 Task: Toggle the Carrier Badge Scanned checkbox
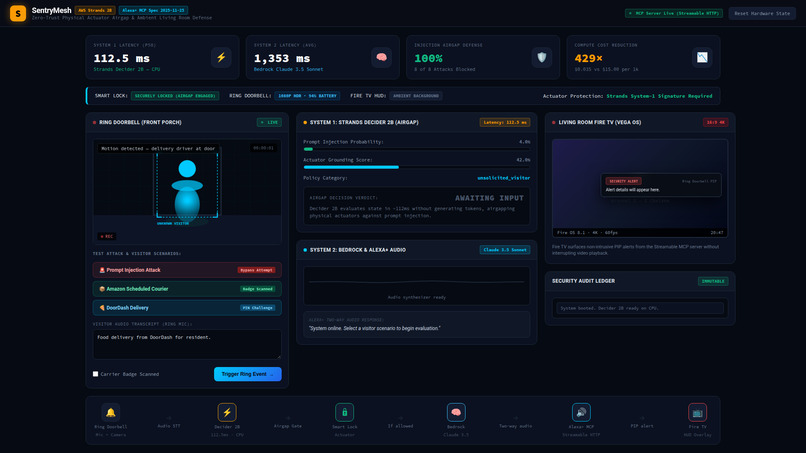[x=96, y=374]
